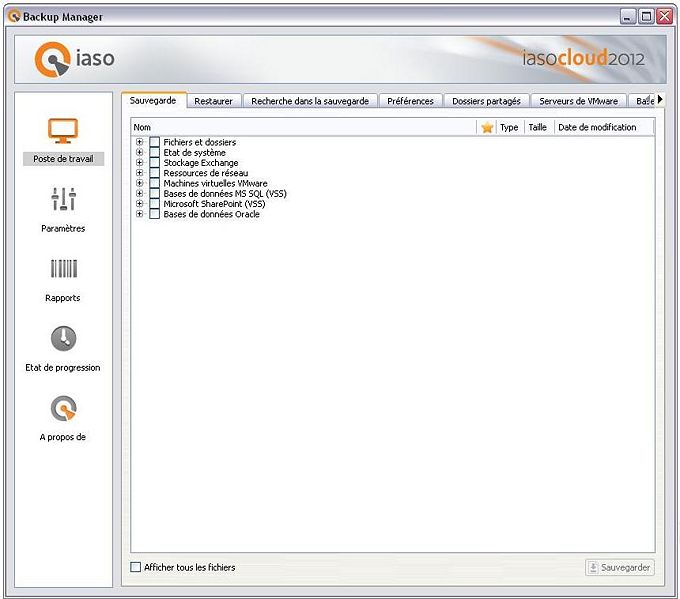Image resolution: width=680 pixels, height=599 pixels.
Task: Select Machines virtuelles VMware row text
Action: tap(215, 183)
